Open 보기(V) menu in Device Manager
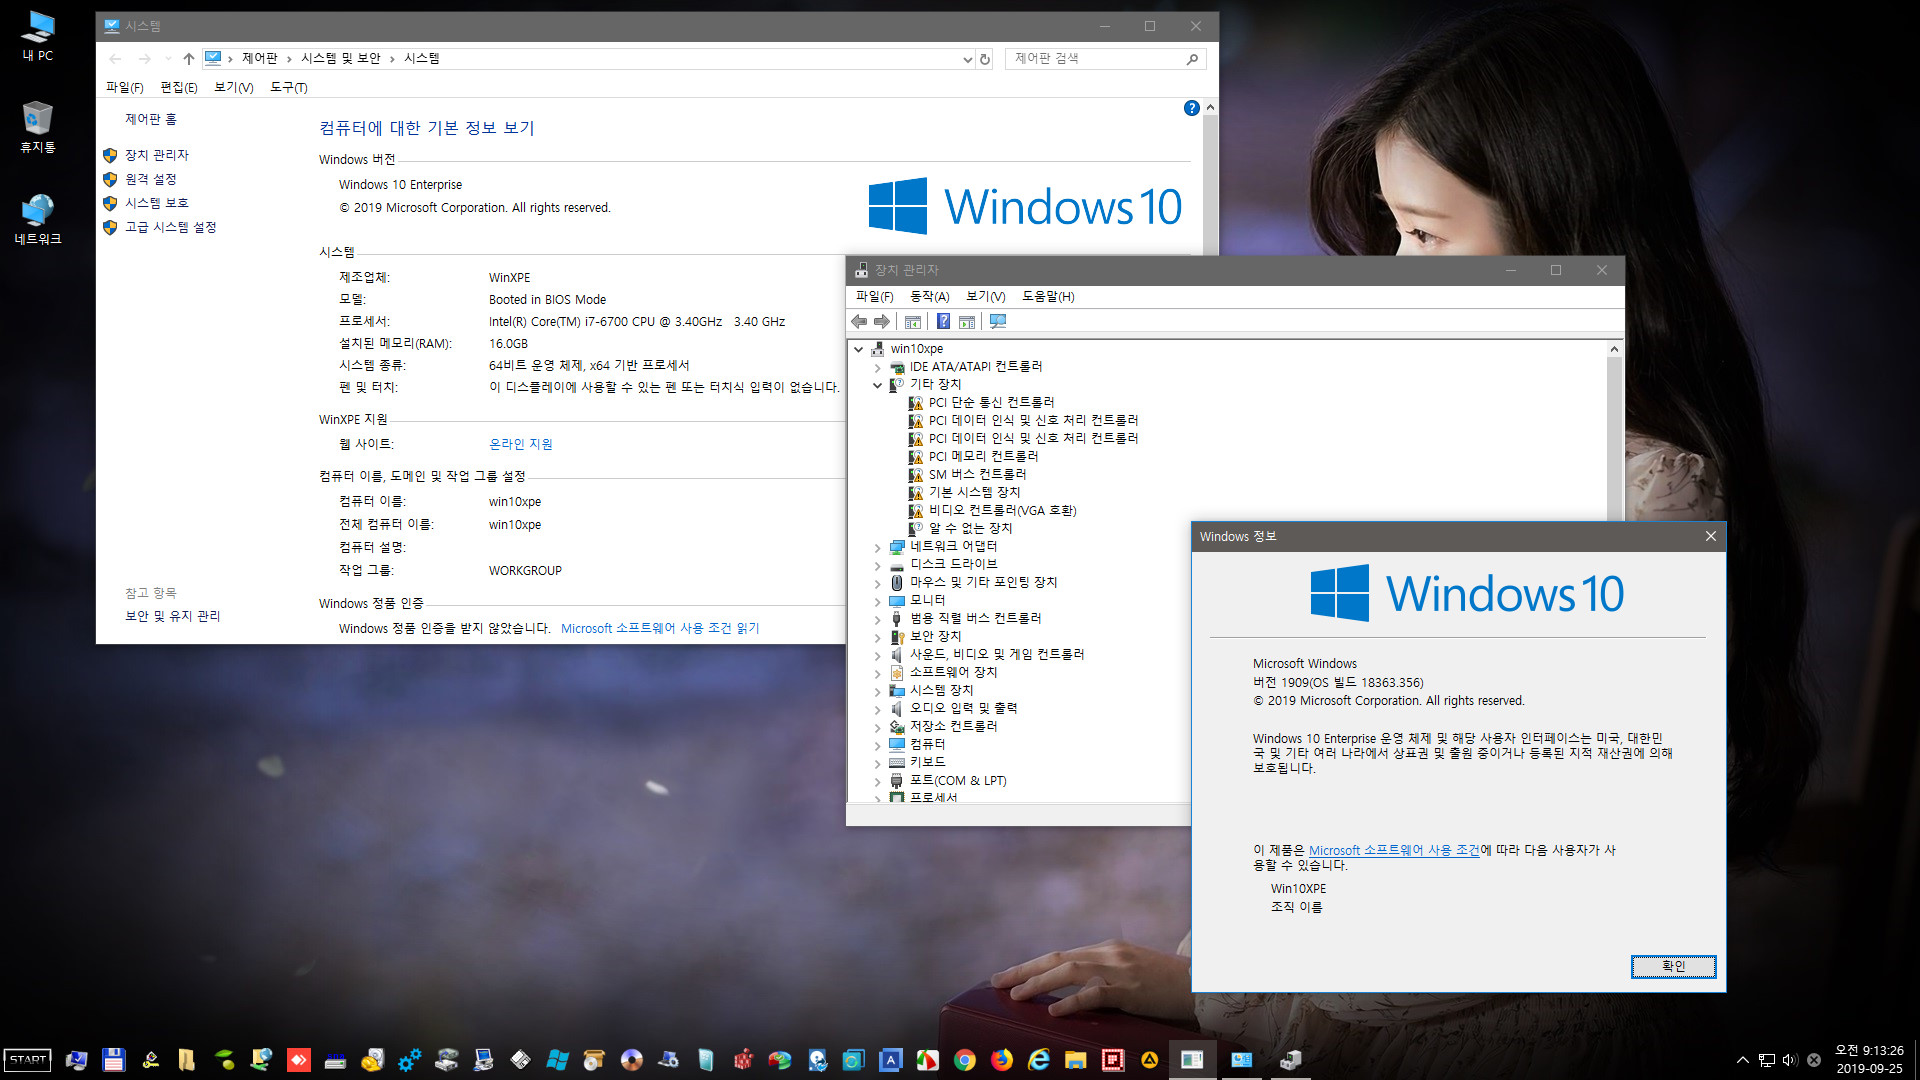This screenshot has width=1920, height=1080. click(x=986, y=297)
